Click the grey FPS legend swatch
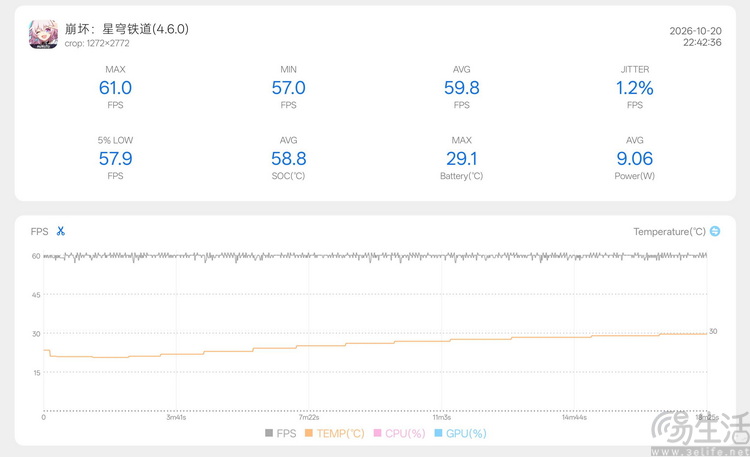This screenshot has height=457, width=750. 269,433
